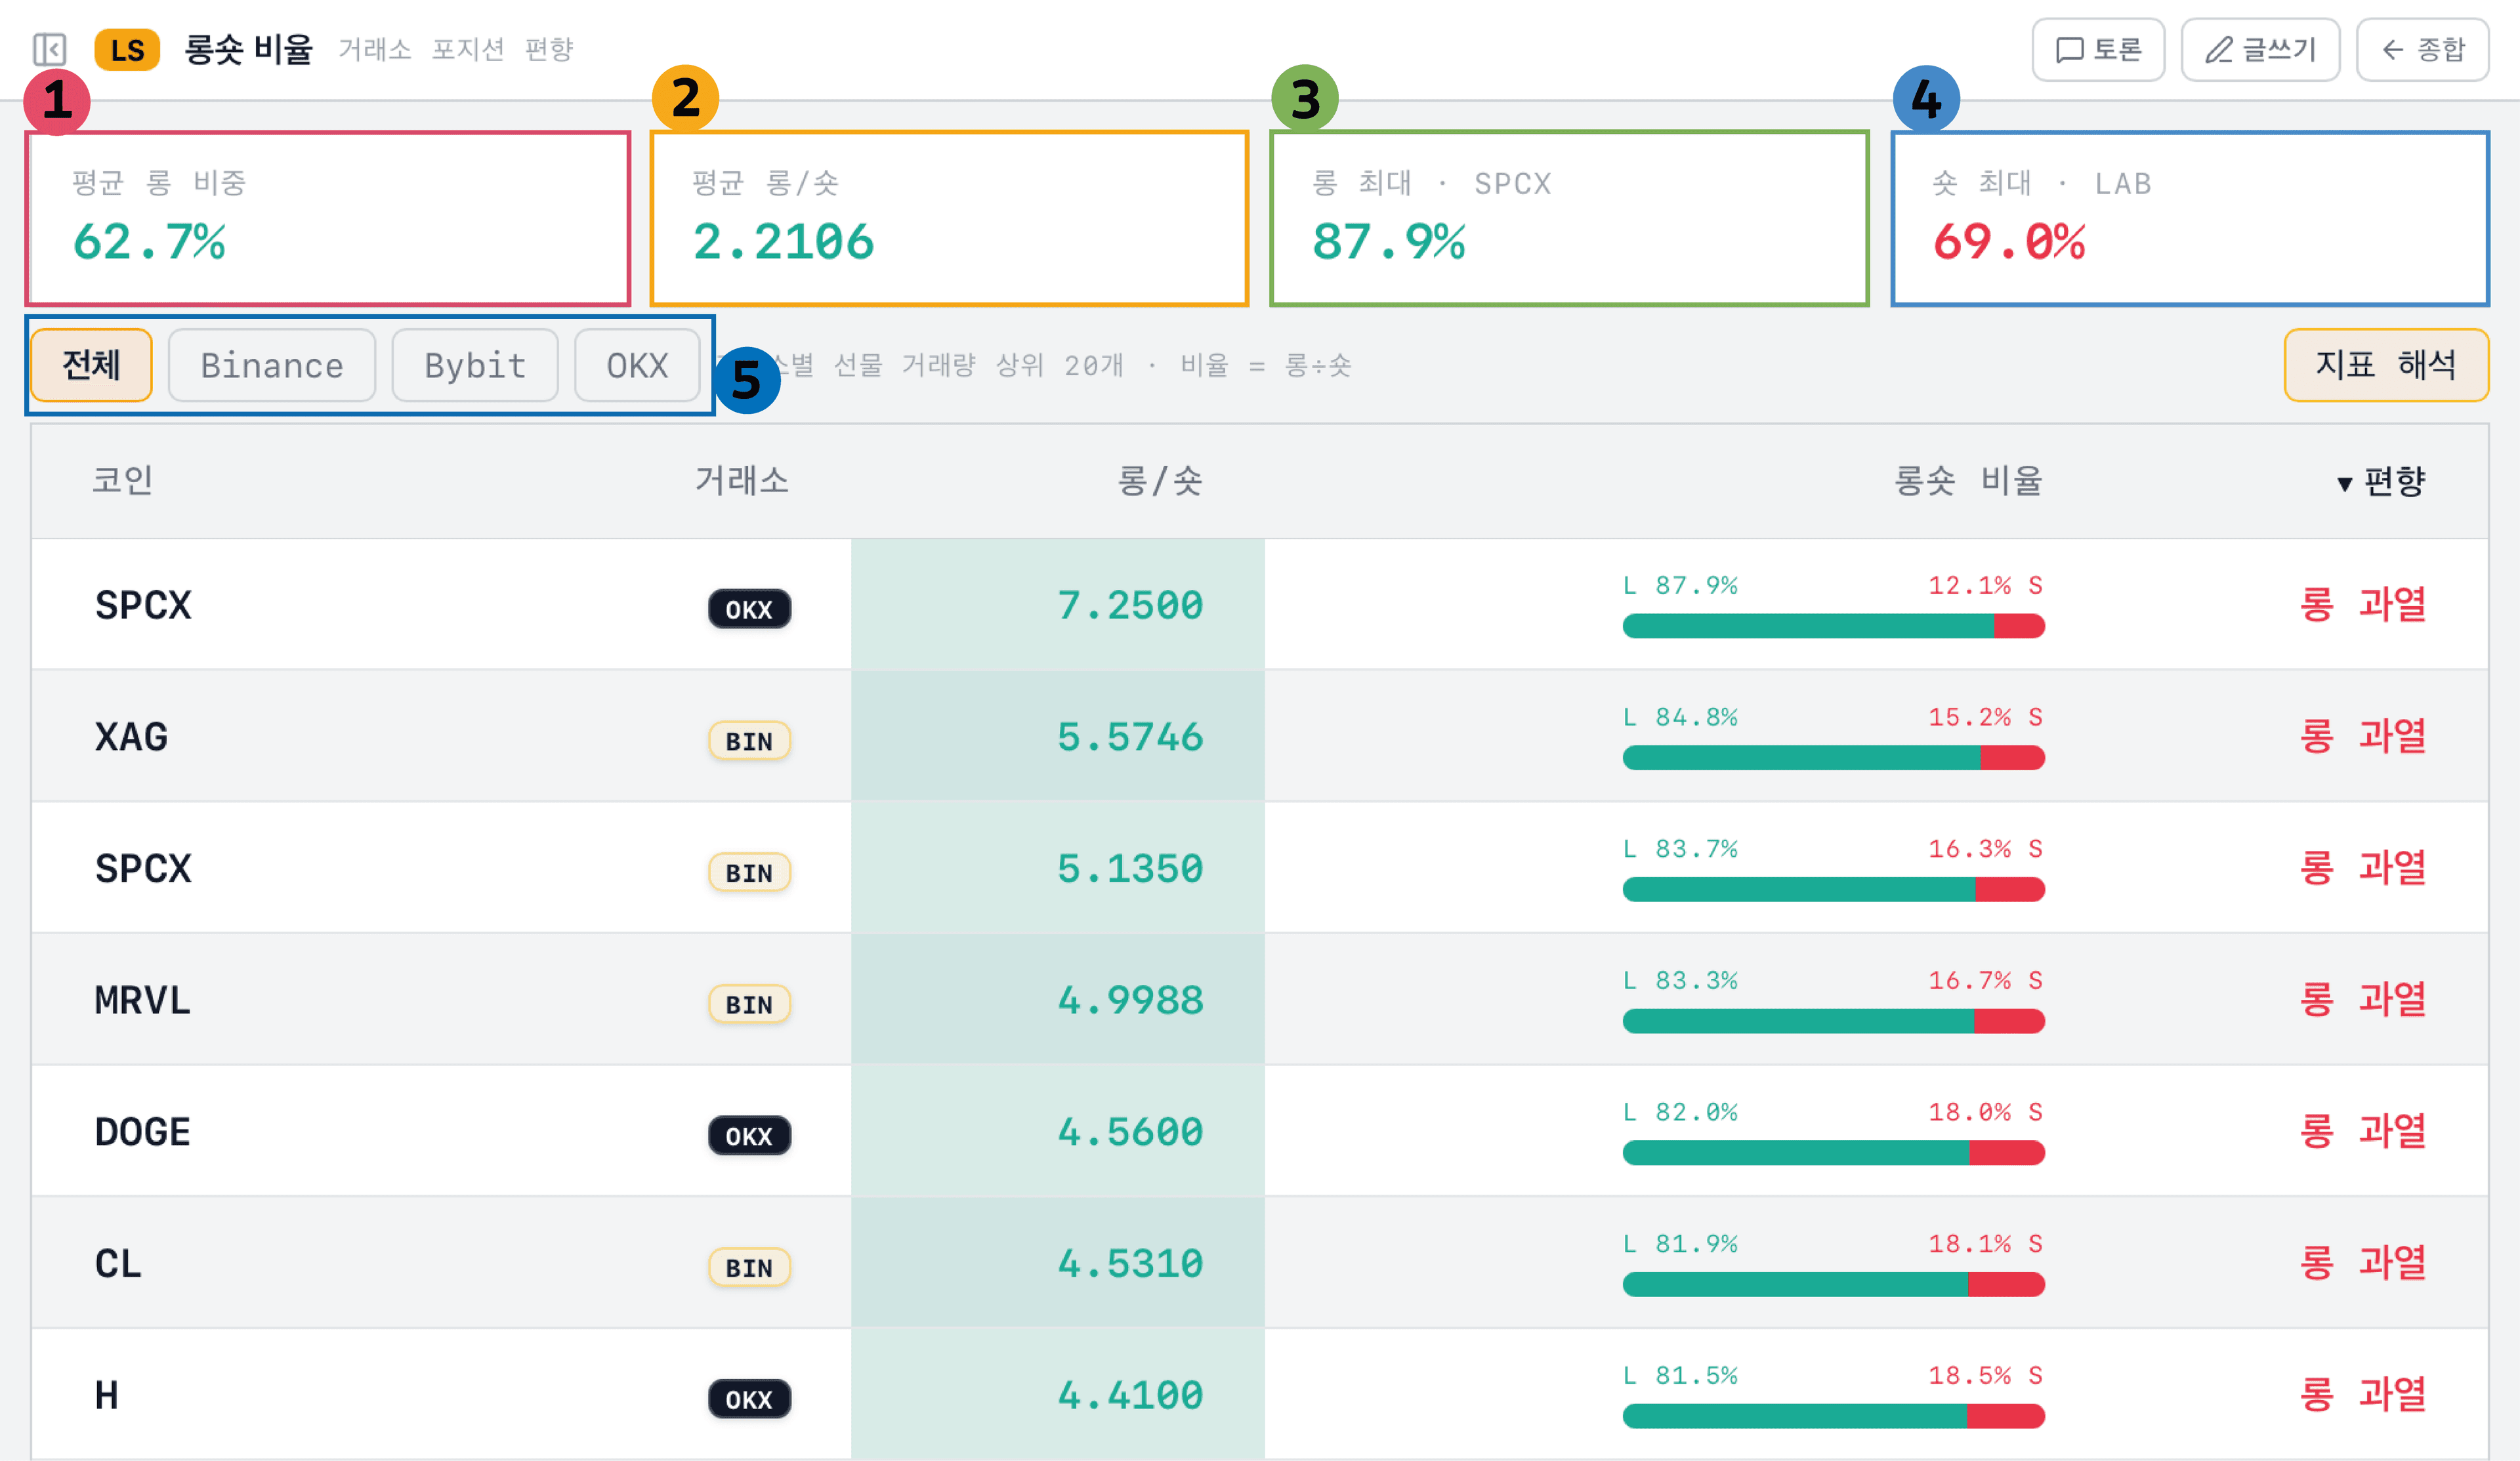Click the 평균 롱/숏 2.2106 card

(x=949, y=218)
